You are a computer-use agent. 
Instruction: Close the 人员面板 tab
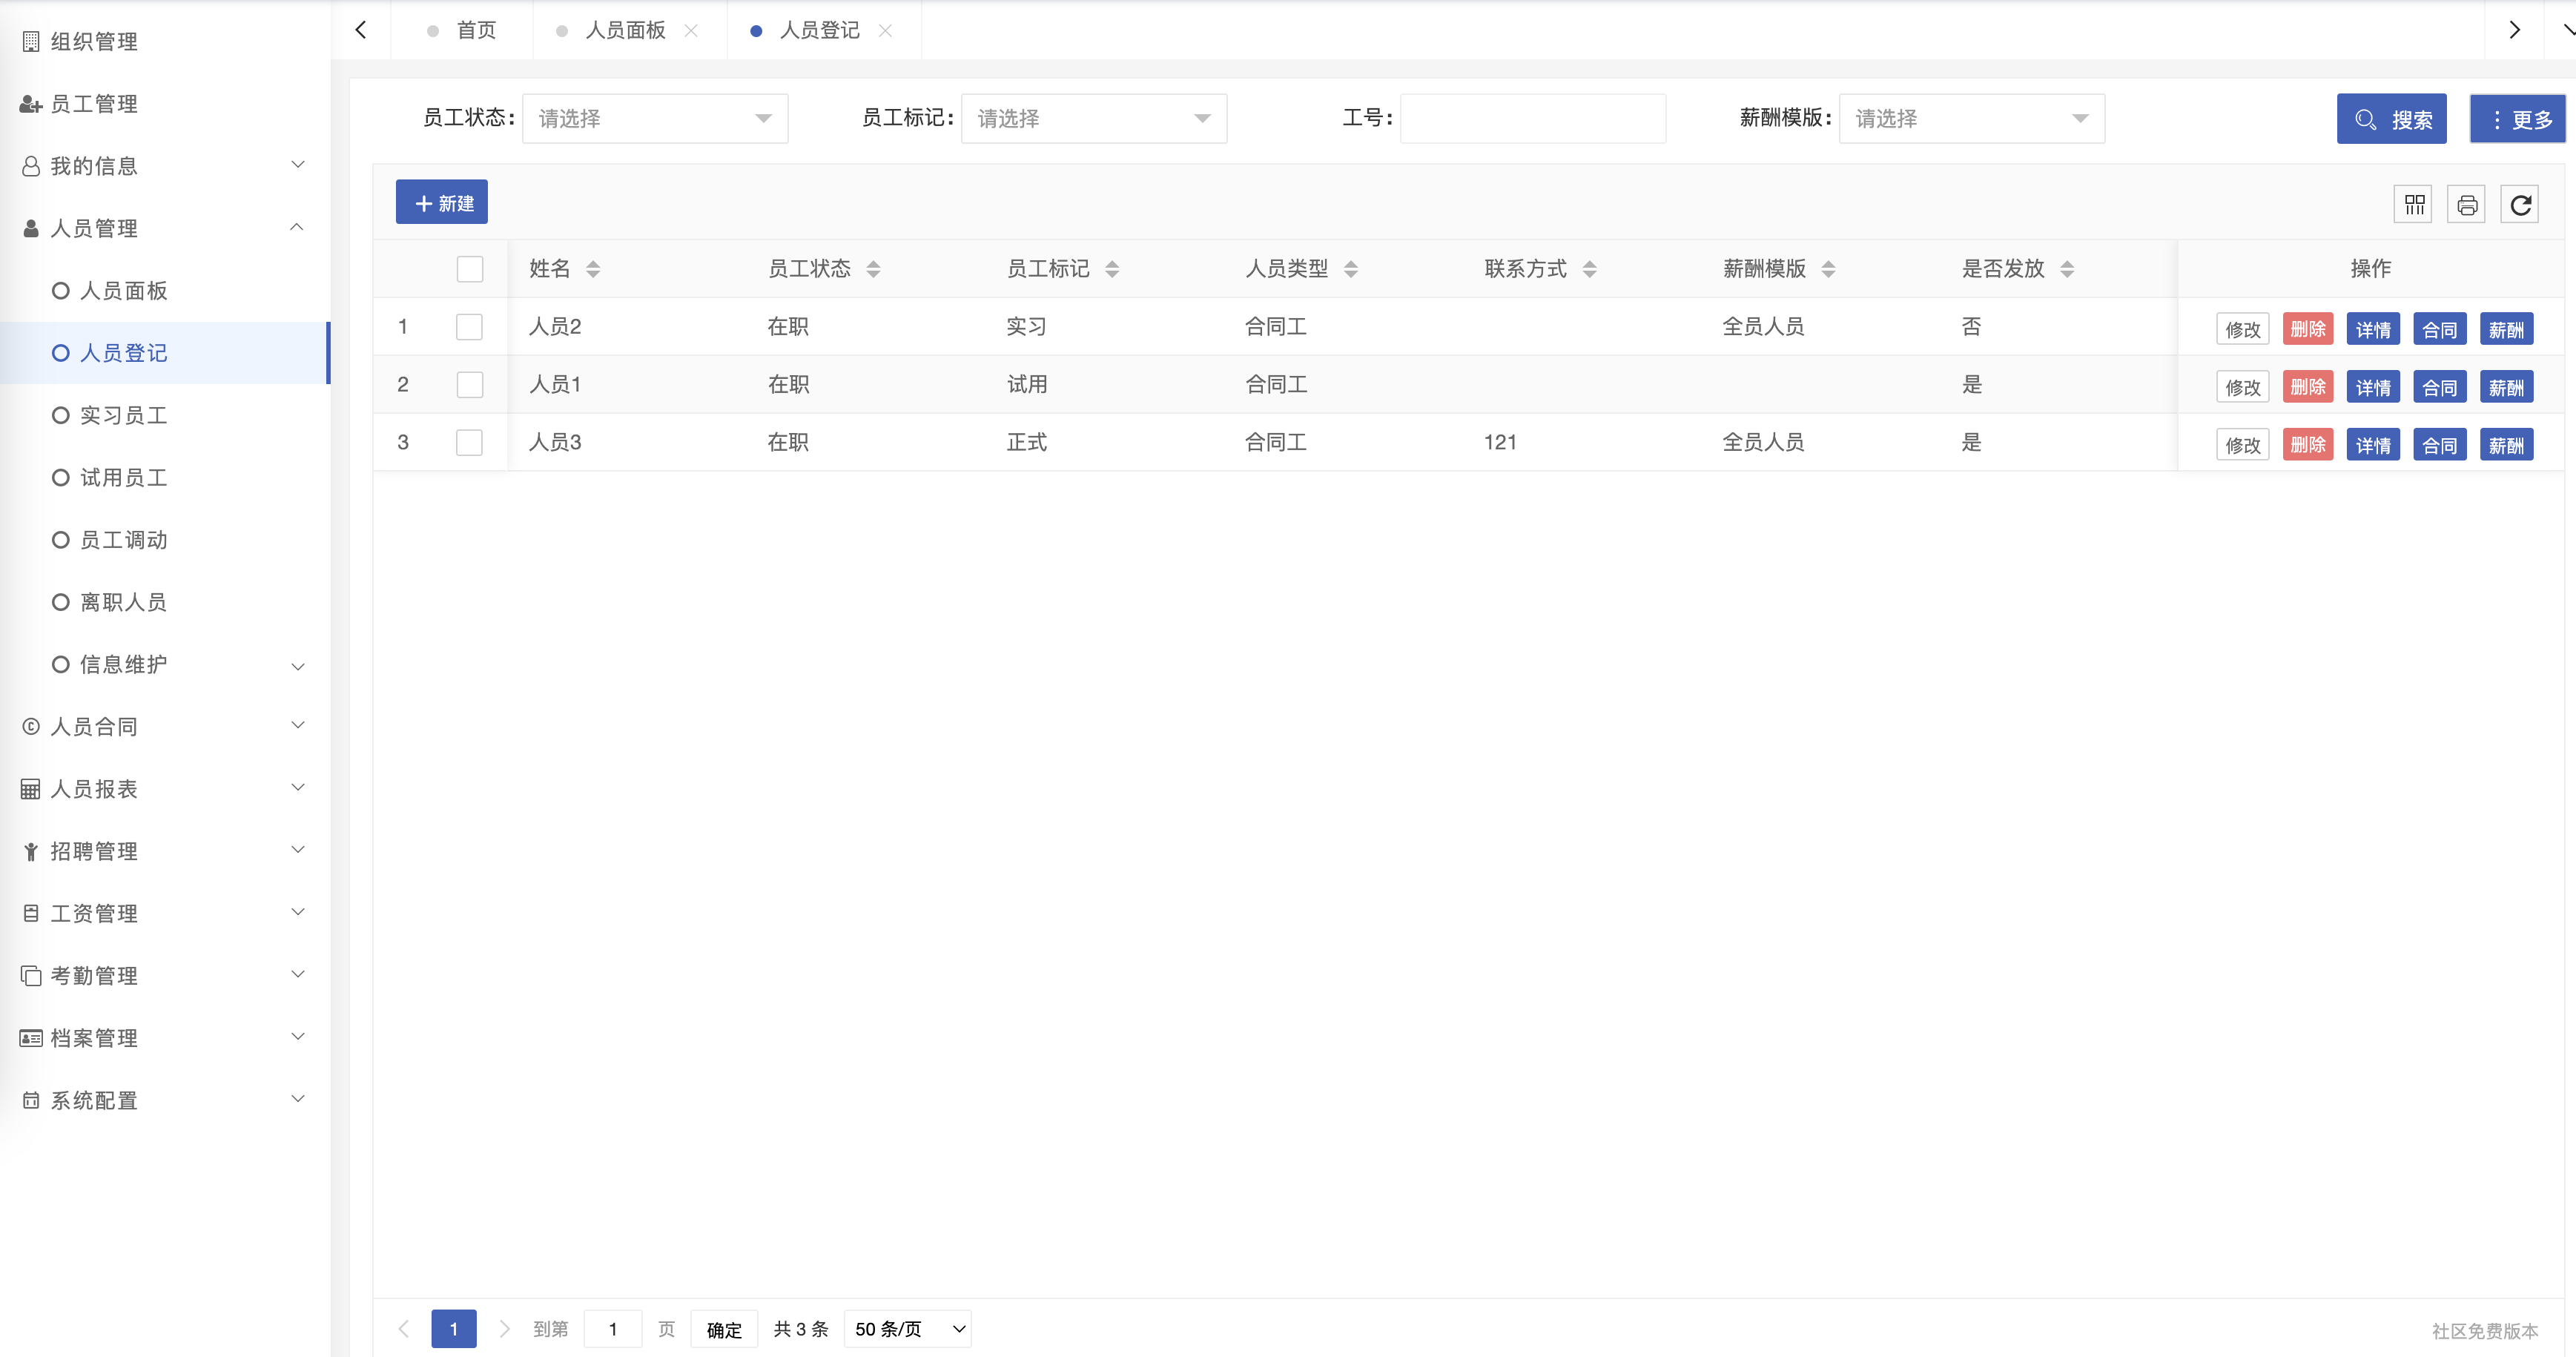691,31
